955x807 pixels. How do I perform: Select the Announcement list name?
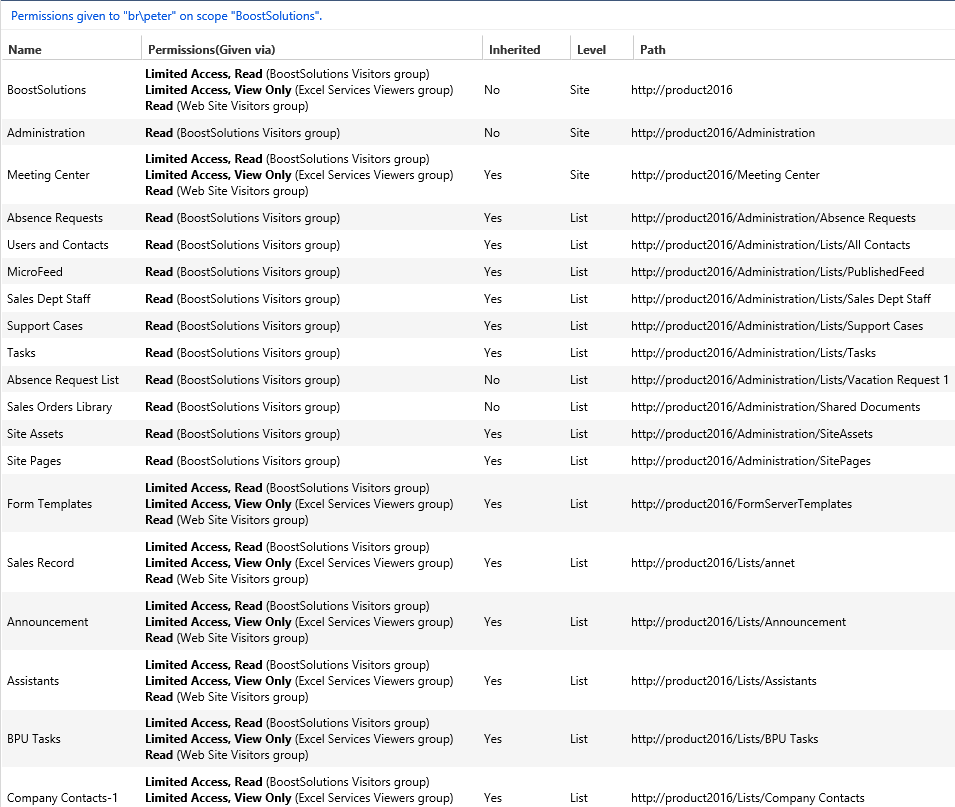click(48, 622)
